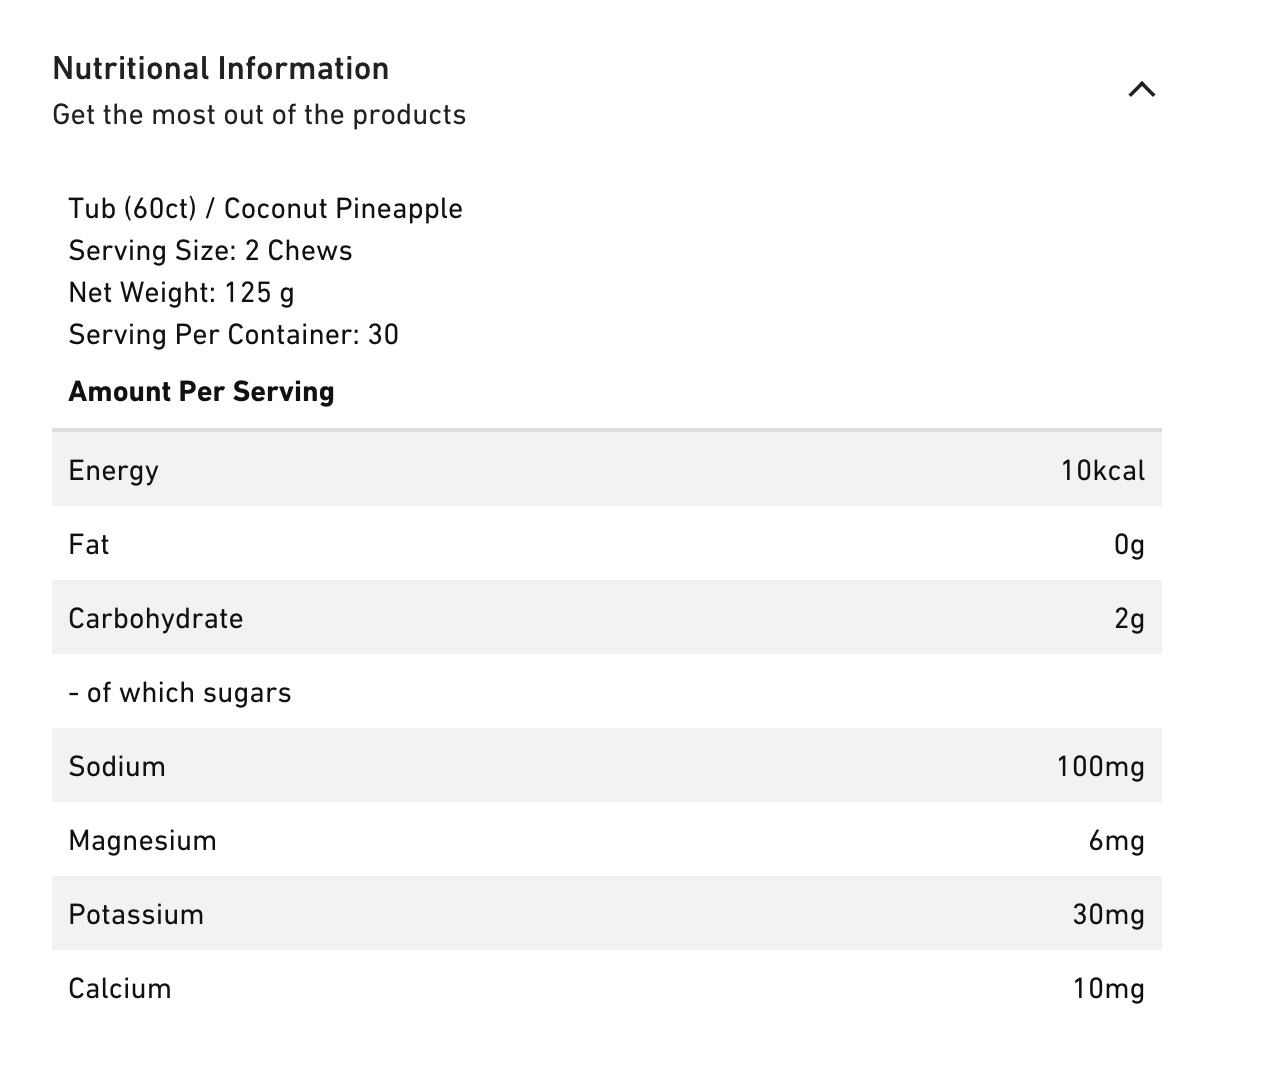Click the Potassium row label
1276x1066 pixels.
pyautogui.click(x=136, y=915)
